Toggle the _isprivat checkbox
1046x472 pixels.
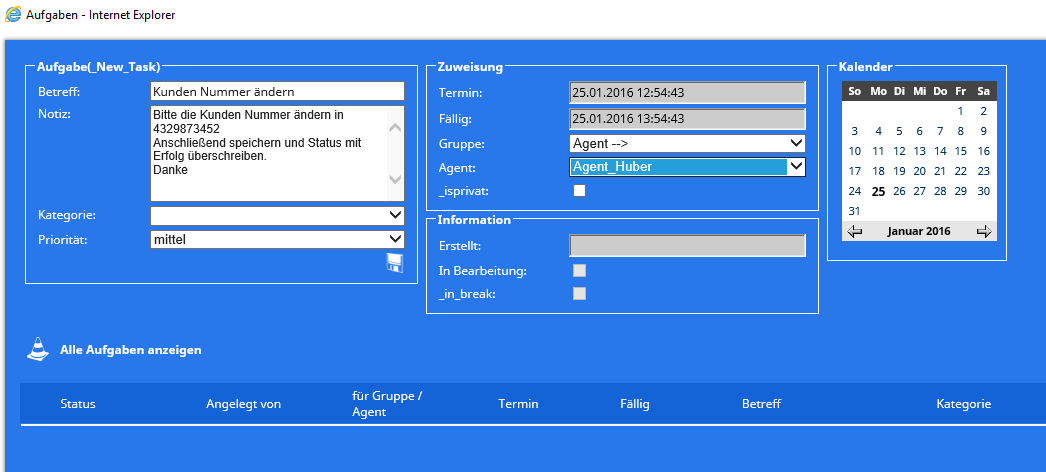[579, 191]
